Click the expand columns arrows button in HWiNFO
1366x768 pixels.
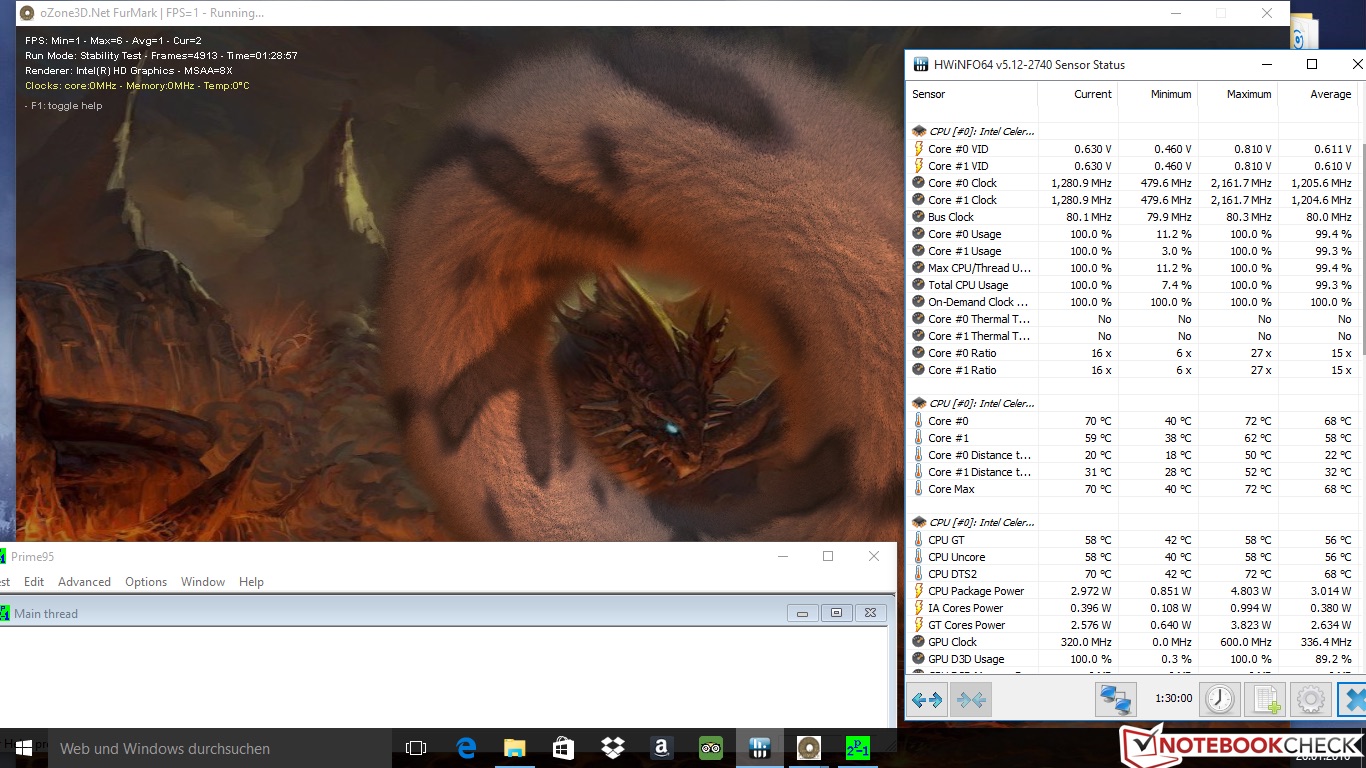[927, 699]
